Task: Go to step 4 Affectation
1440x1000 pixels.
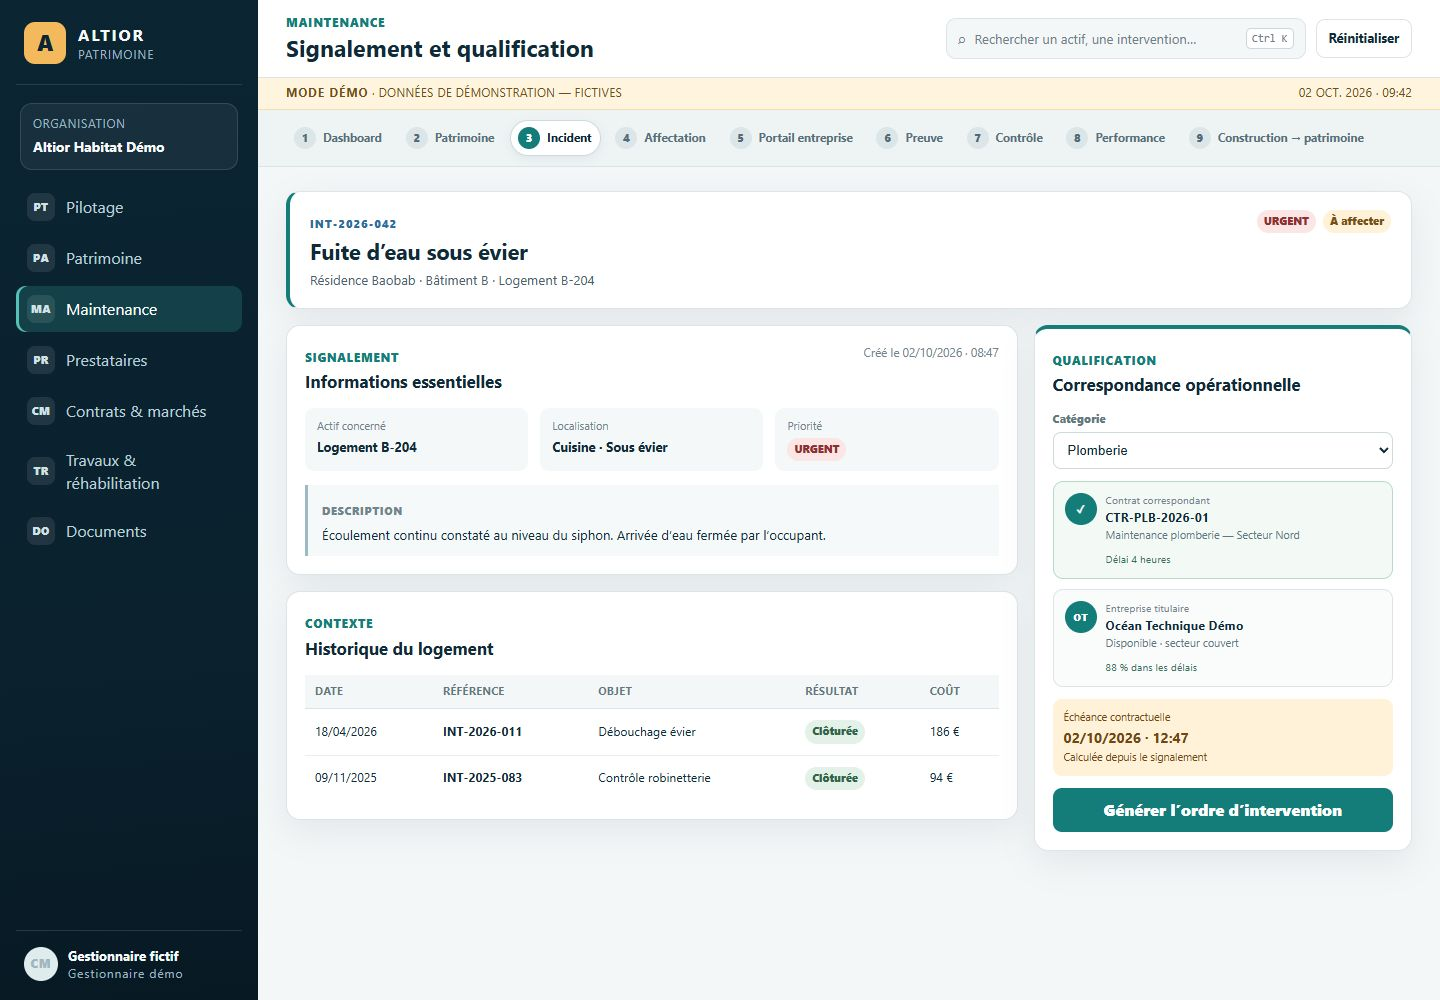Action: pyautogui.click(x=662, y=138)
